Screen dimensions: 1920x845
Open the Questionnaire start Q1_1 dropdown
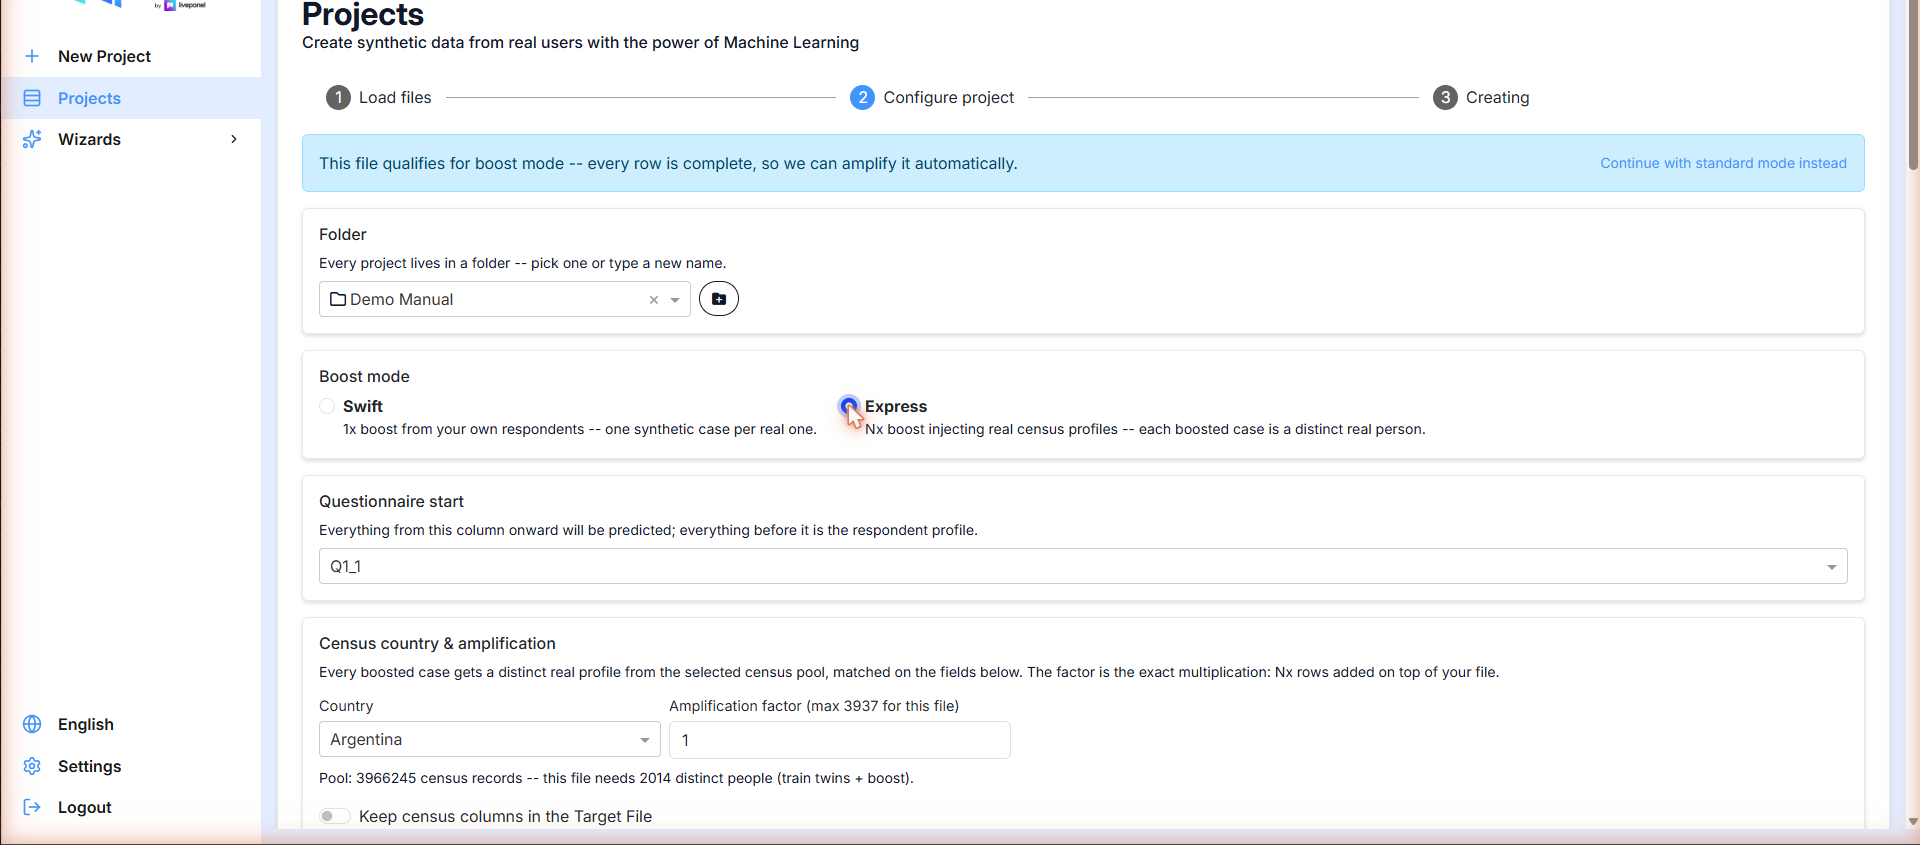pos(1083,566)
